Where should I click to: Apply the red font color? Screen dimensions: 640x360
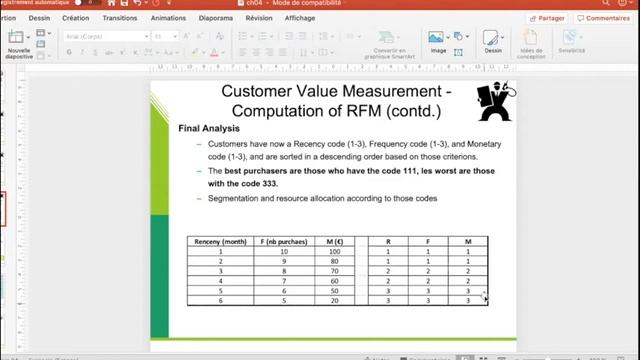click(214, 52)
